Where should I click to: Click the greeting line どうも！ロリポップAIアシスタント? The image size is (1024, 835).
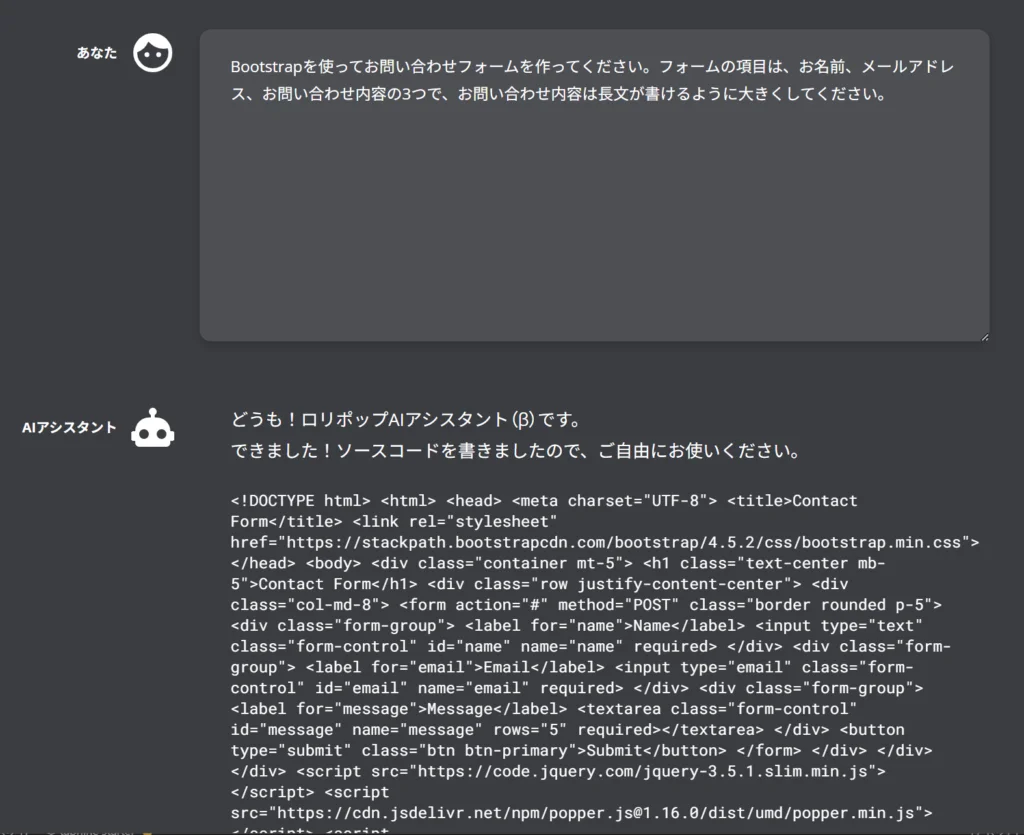(406, 419)
